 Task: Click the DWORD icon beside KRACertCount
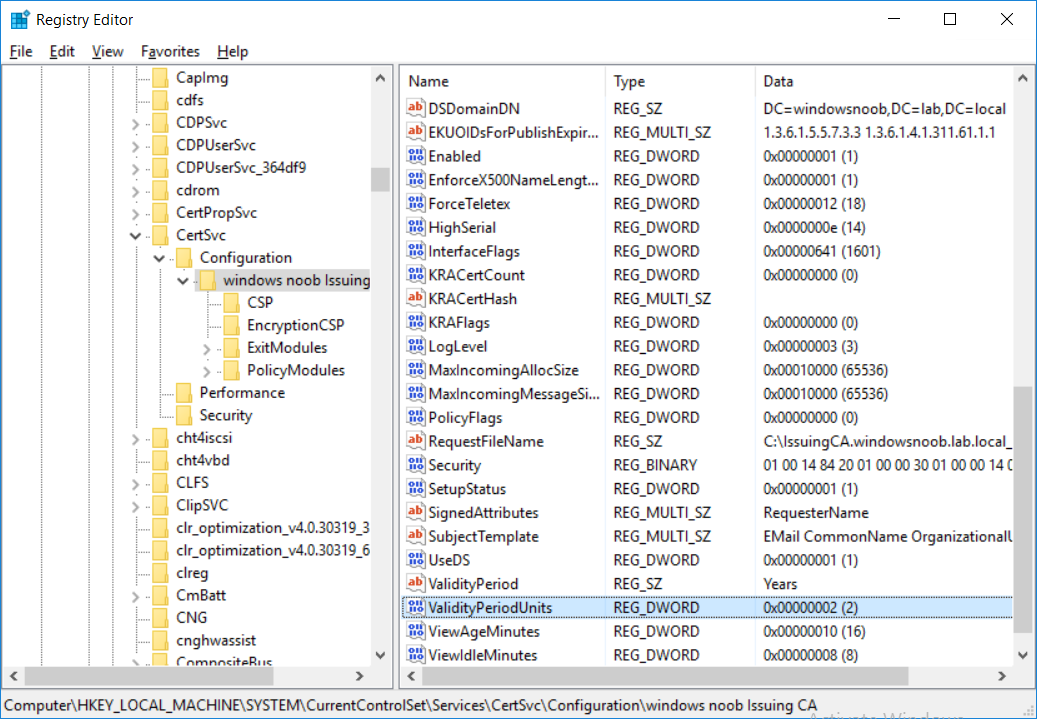415,275
